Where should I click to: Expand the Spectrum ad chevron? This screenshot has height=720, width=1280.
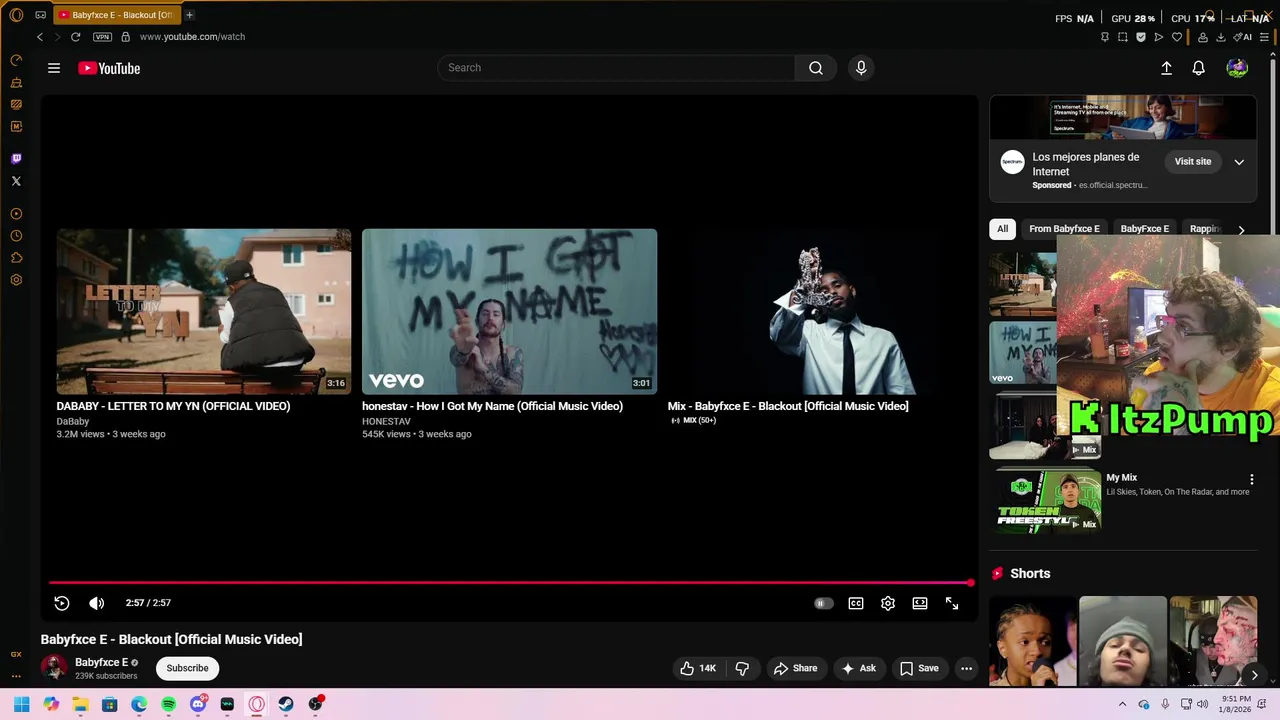(x=1239, y=162)
